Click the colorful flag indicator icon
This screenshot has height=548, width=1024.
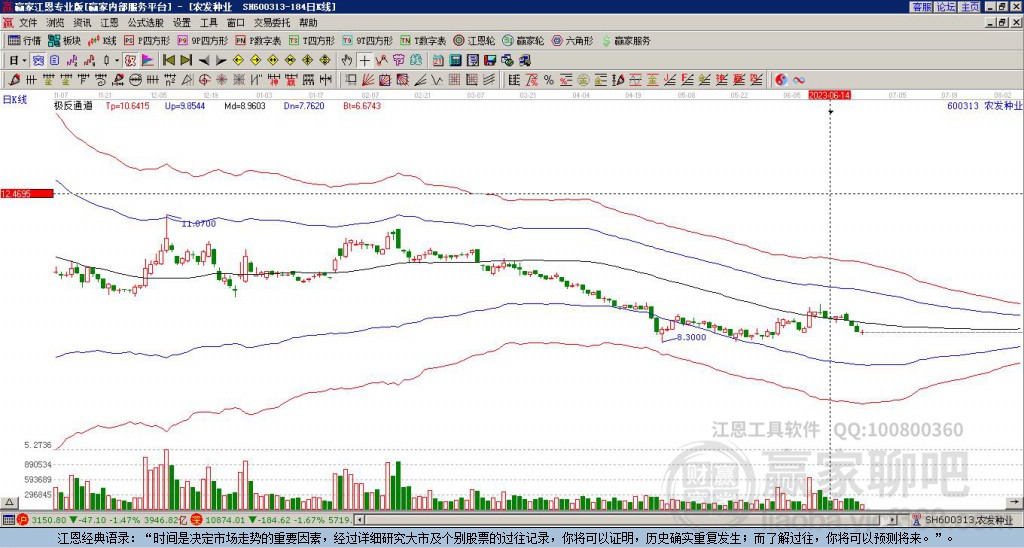point(148,60)
